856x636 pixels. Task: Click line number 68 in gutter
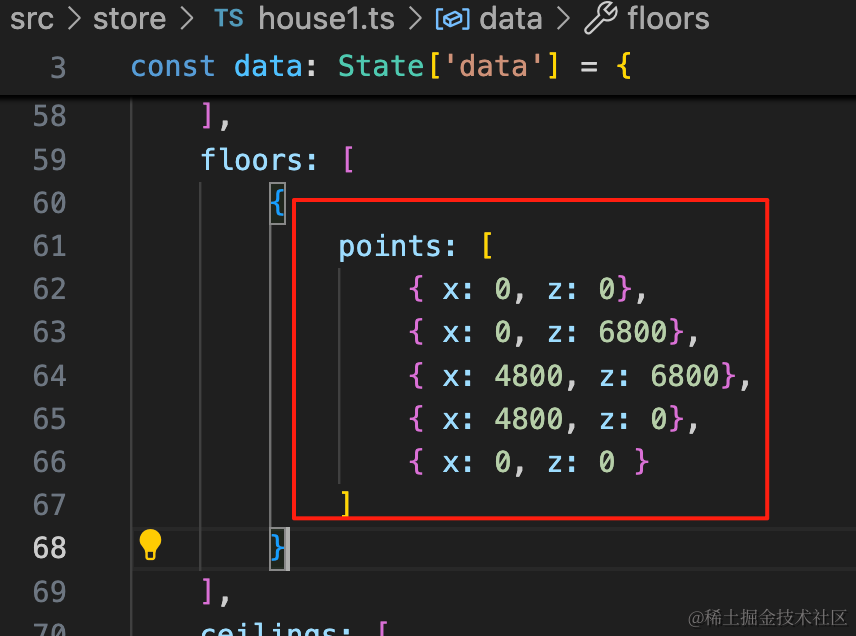(x=49, y=548)
